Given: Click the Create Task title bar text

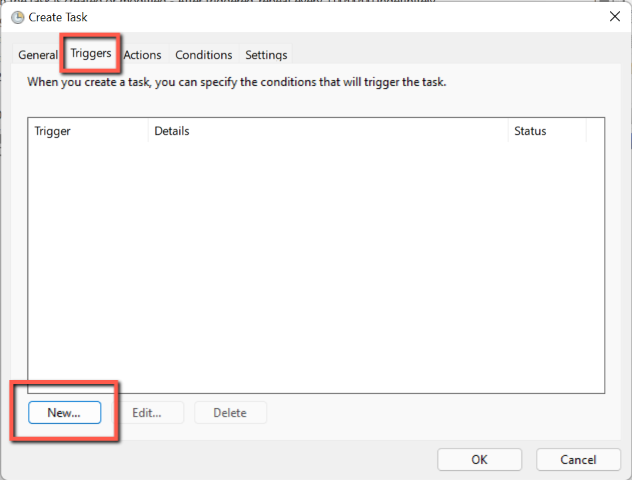Looking at the screenshot, I should point(58,17).
